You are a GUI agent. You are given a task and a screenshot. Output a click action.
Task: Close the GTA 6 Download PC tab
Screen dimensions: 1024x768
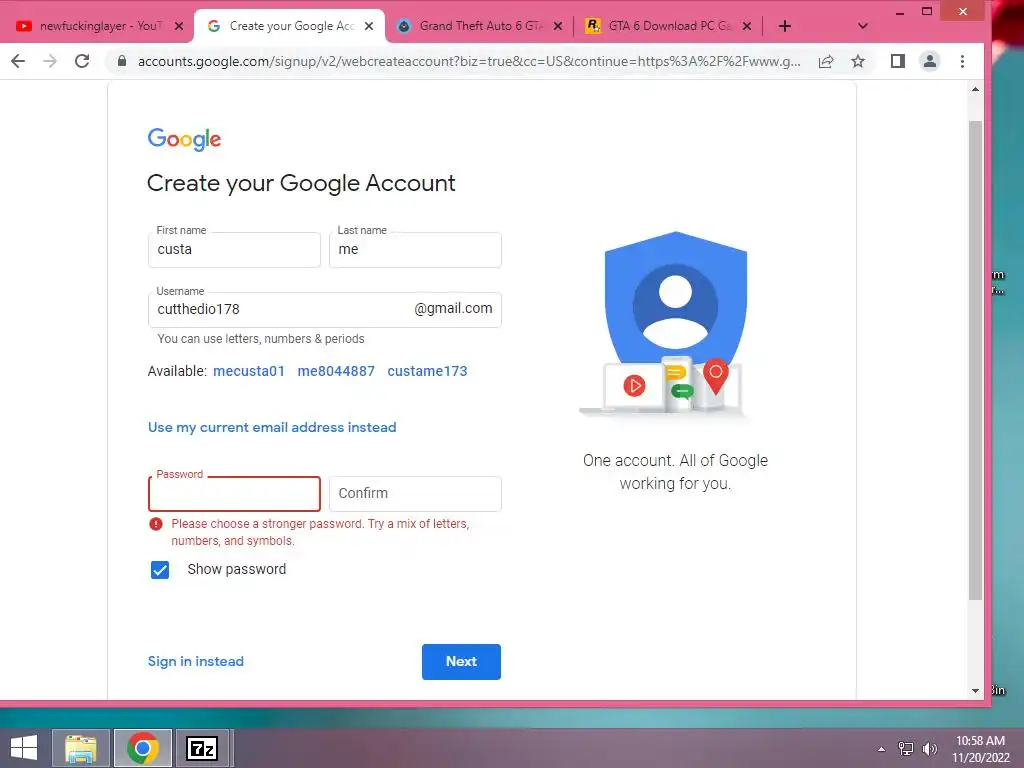747,26
